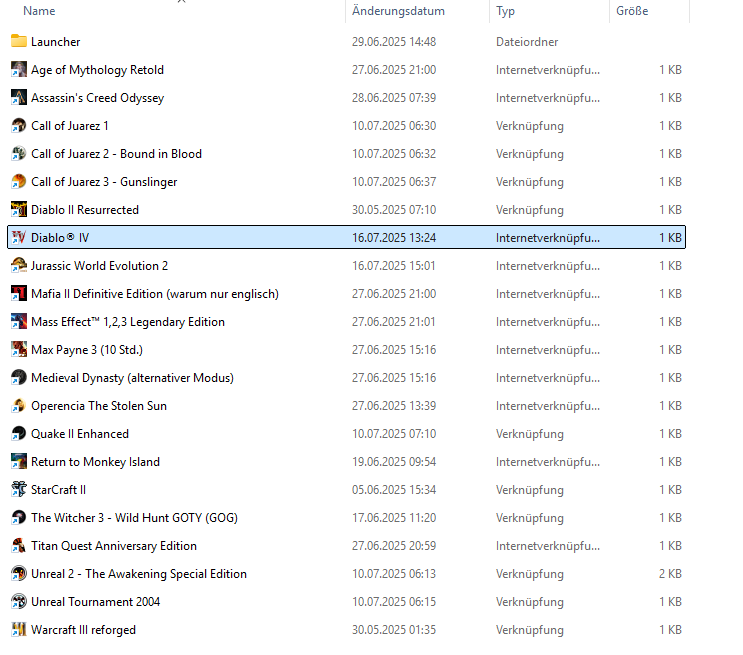Click the 'Diablo® IV' file name

60,237
